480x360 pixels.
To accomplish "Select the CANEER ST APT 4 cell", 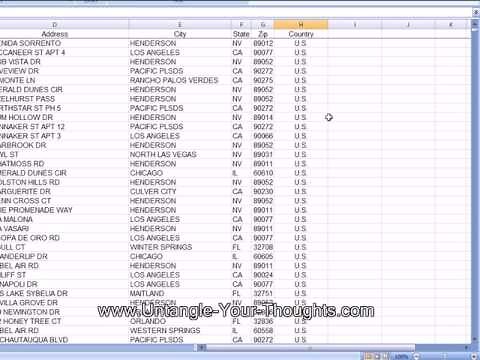I will 64,53.
